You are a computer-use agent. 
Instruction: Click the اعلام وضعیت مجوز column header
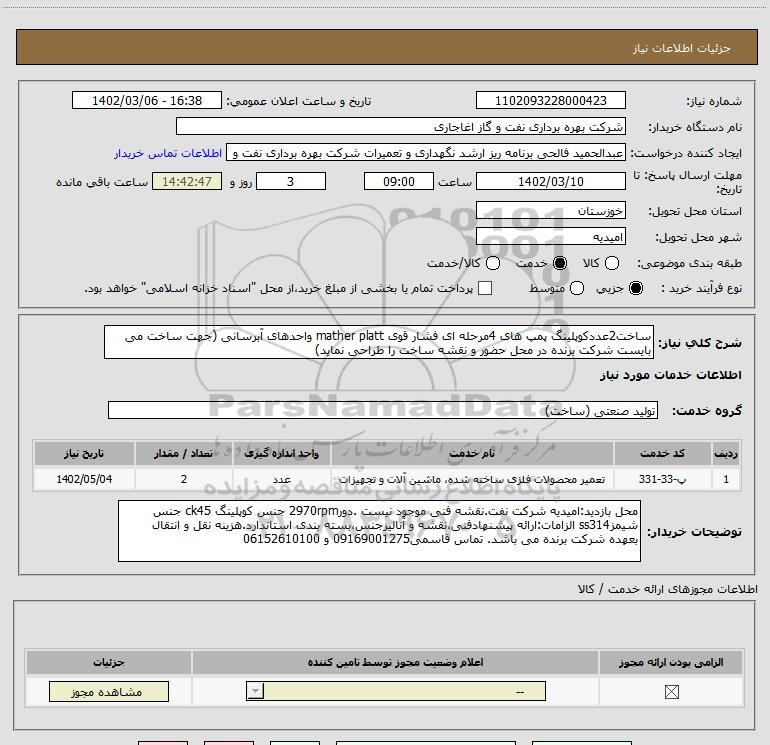(395, 662)
